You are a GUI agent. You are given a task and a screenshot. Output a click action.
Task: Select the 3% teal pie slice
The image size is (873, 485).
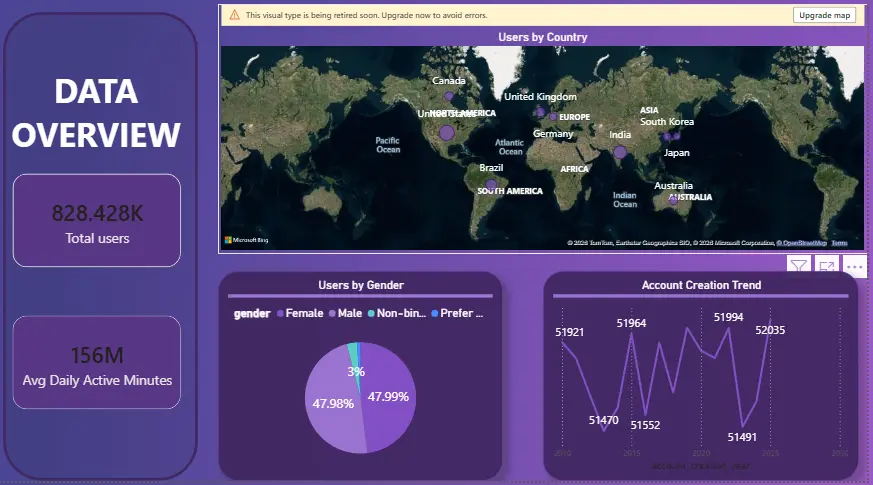point(352,356)
